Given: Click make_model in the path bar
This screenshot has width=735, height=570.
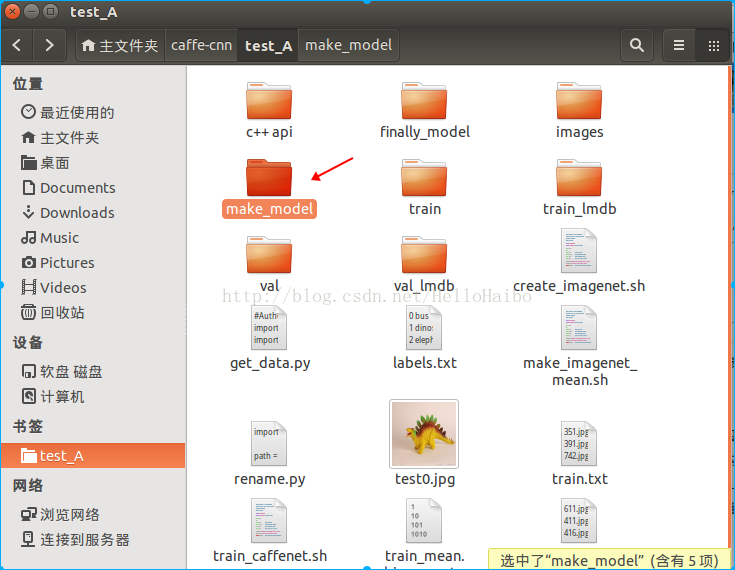Looking at the screenshot, I should coord(348,45).
